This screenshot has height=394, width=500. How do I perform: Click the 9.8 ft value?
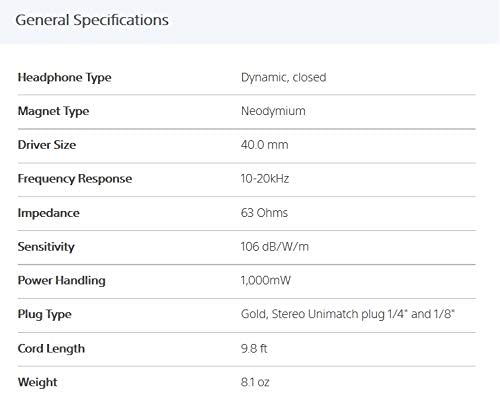click(x=254, y=349)
